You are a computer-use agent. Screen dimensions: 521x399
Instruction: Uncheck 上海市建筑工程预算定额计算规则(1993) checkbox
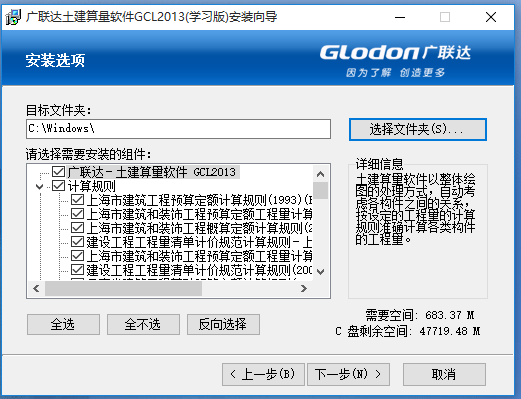[x=77, y=200]
